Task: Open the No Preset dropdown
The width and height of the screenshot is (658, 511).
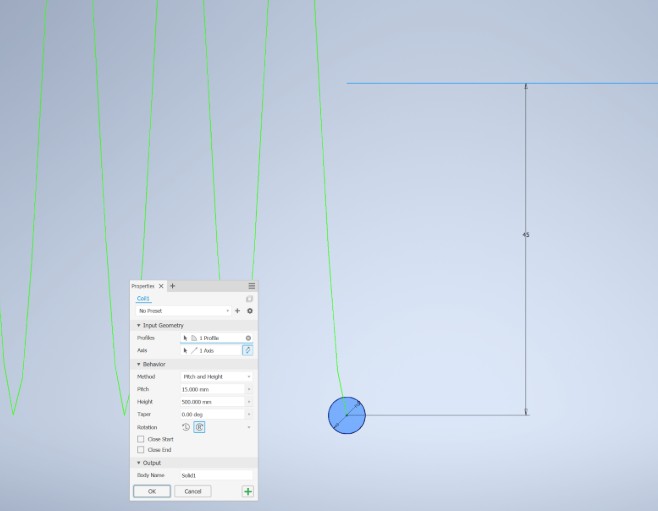Action: pyautogui.click(x=183, y=311)
